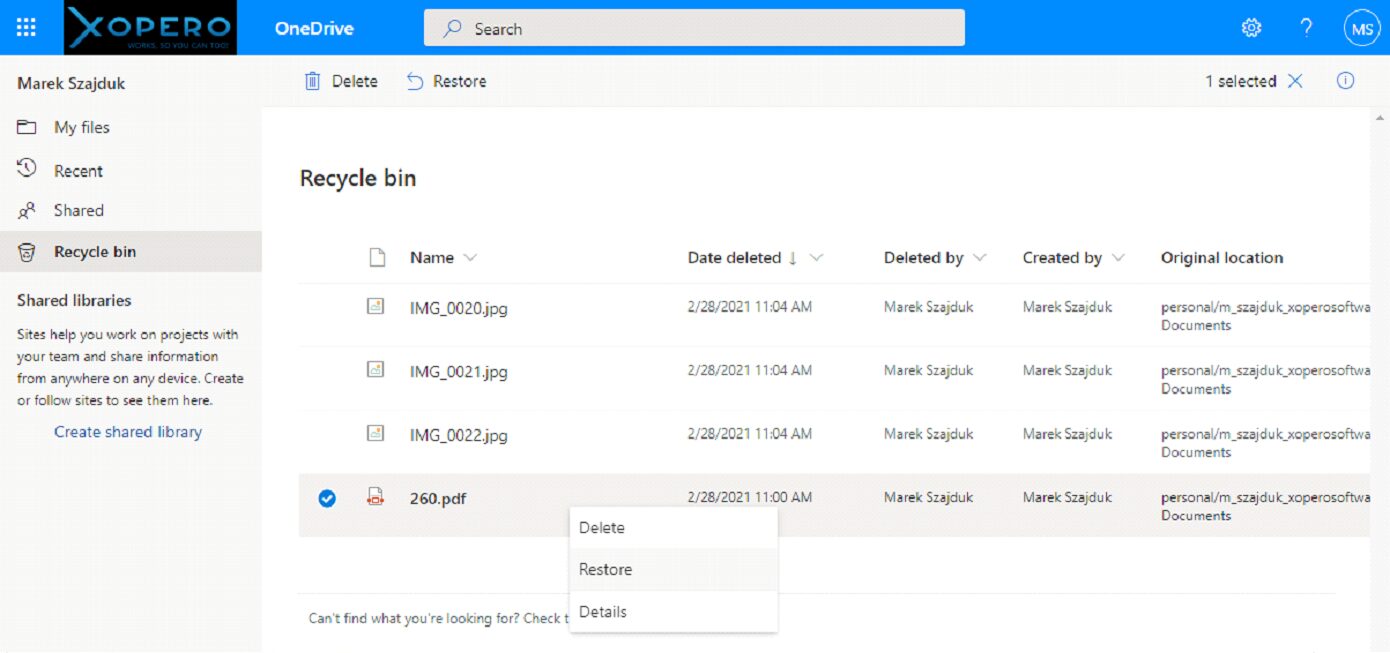This screenshot has width=1390, height=653.
Task: Click the PDF icon for 260.pdf
Action: tap(376, 496)
